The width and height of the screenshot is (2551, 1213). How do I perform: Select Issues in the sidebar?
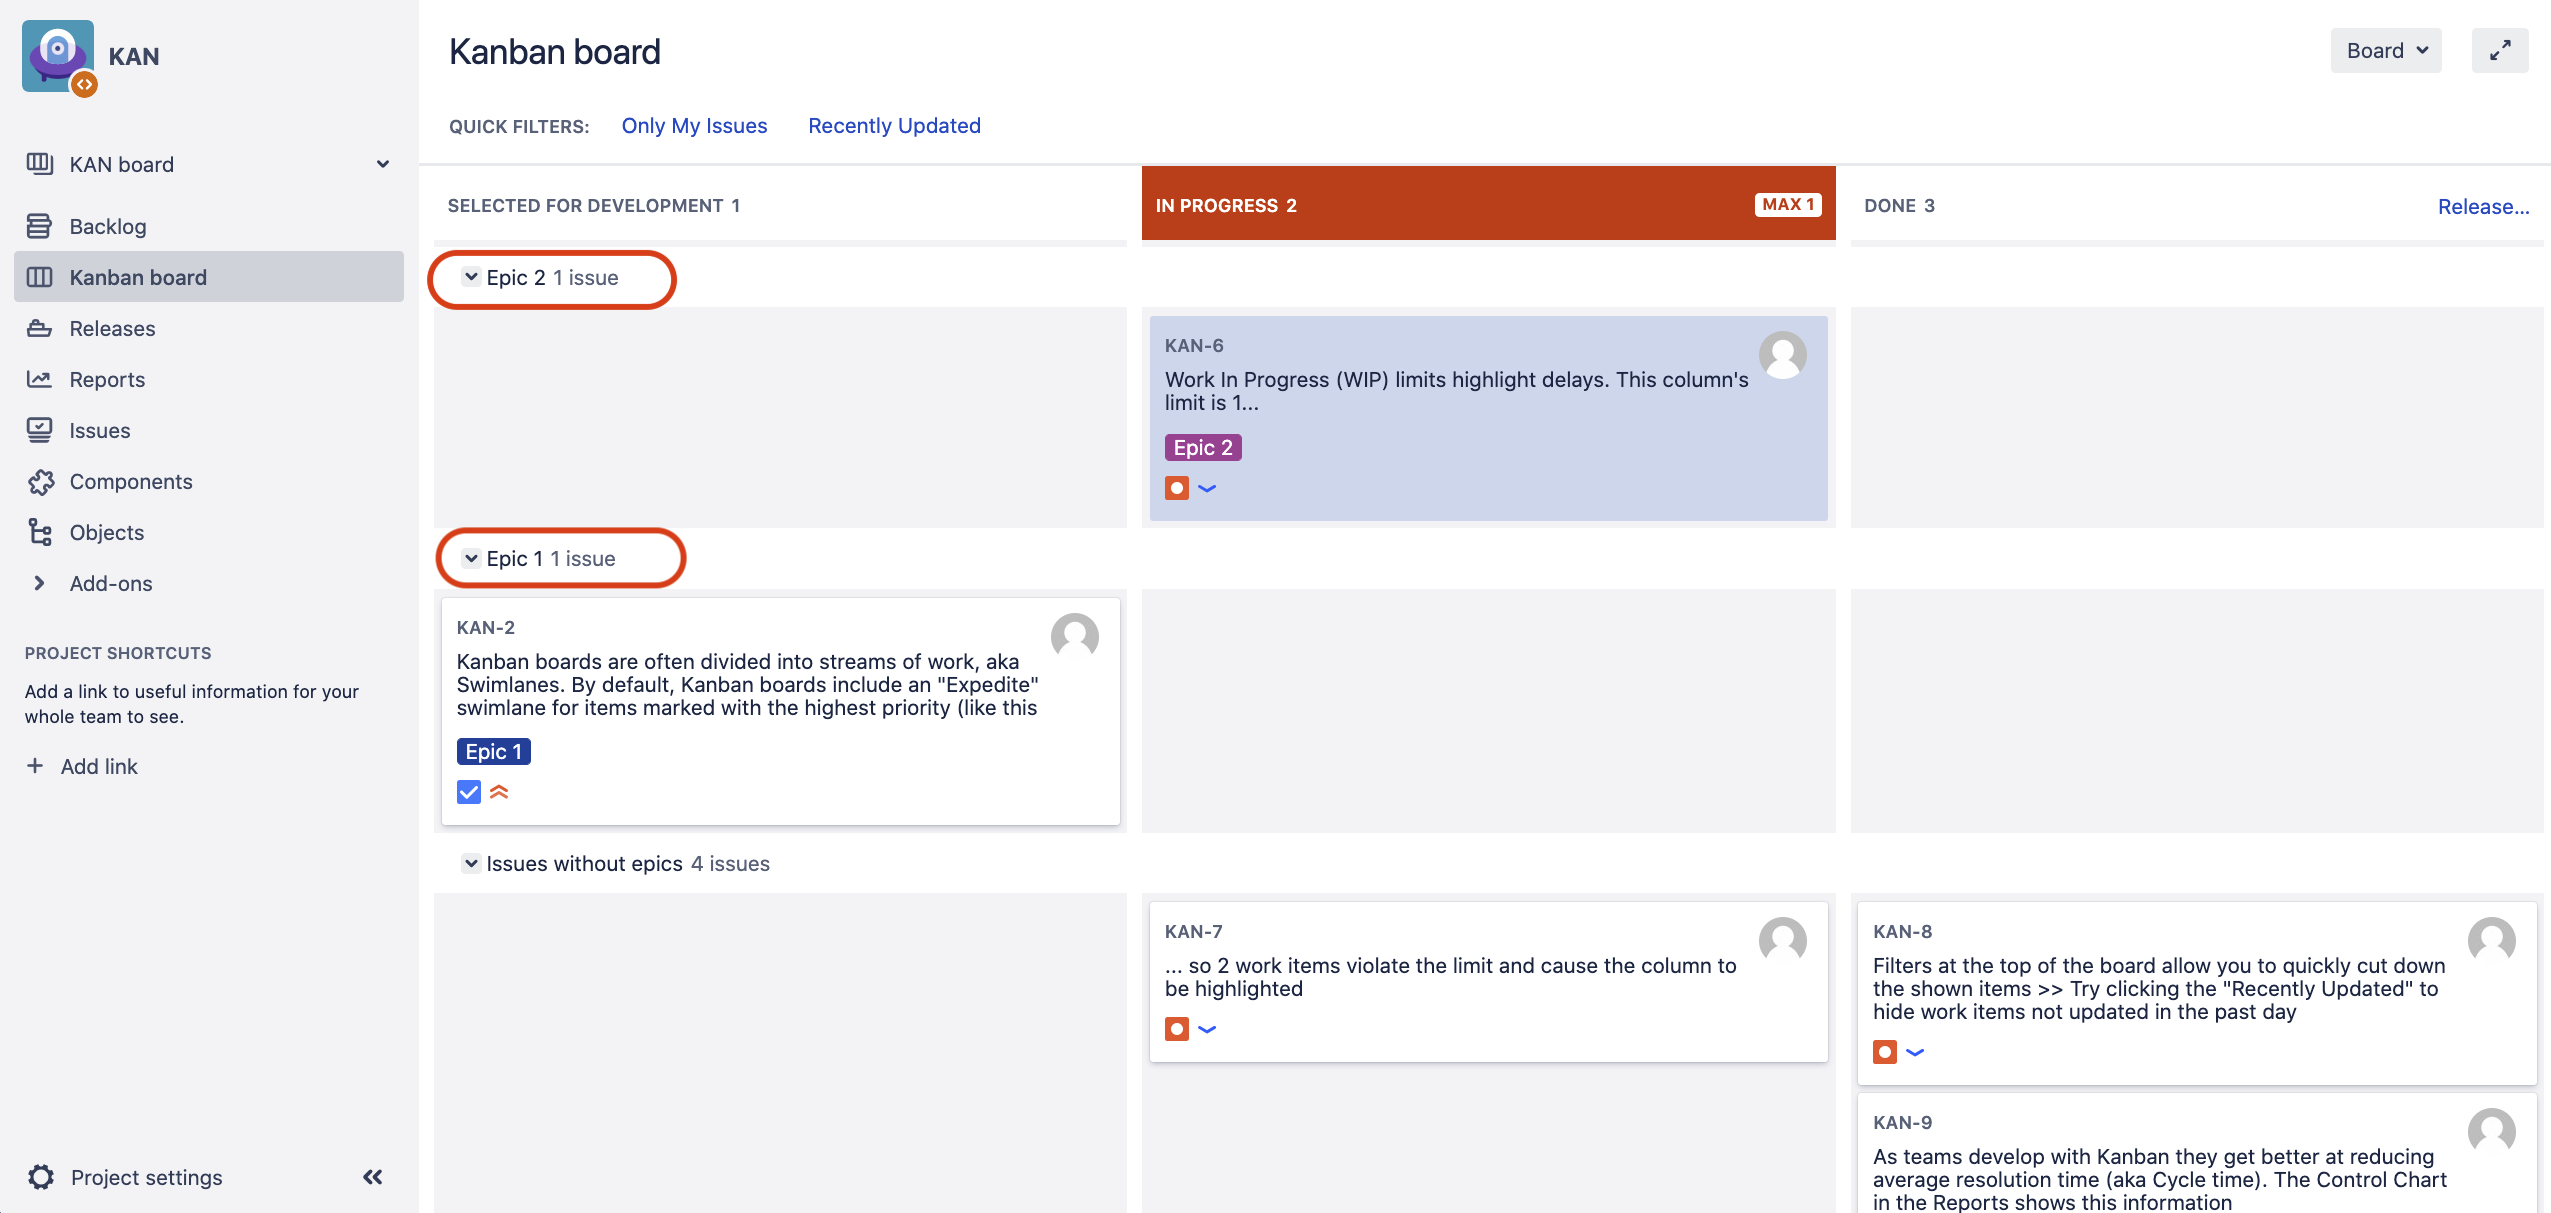tap(99, 430)
